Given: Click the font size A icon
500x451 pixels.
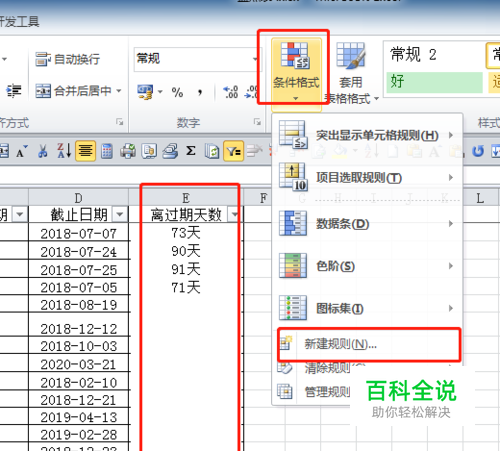Looking at the screenshot, I should click(x=21, y=152).
